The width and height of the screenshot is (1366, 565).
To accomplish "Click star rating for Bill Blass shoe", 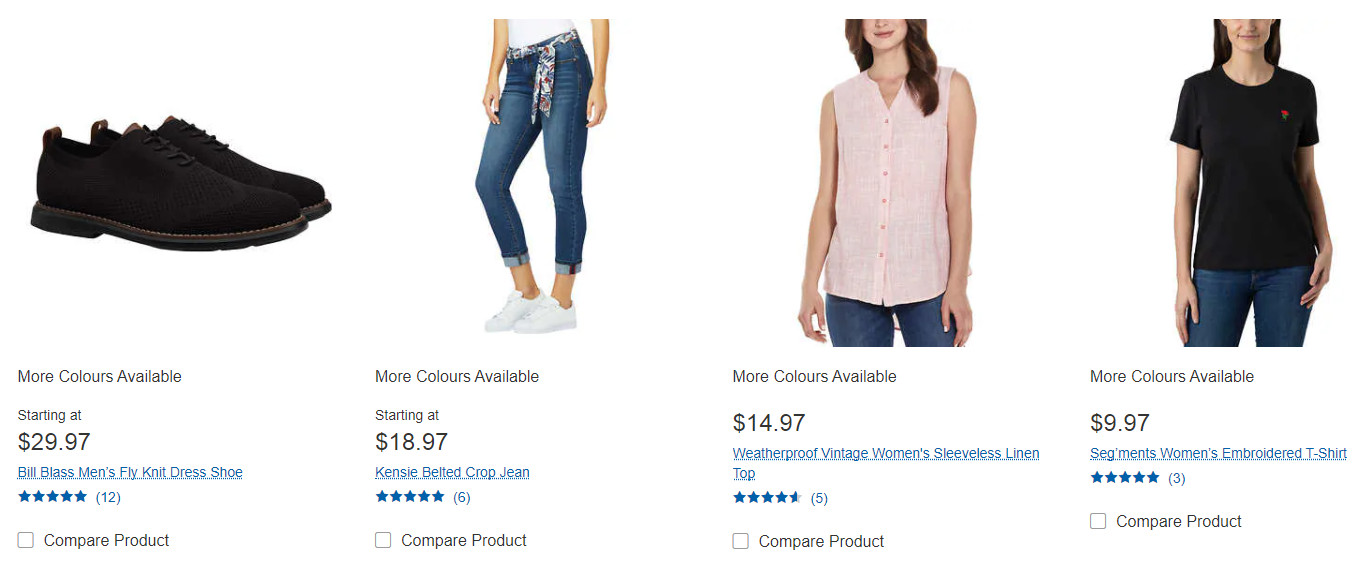I will [53, 497].
